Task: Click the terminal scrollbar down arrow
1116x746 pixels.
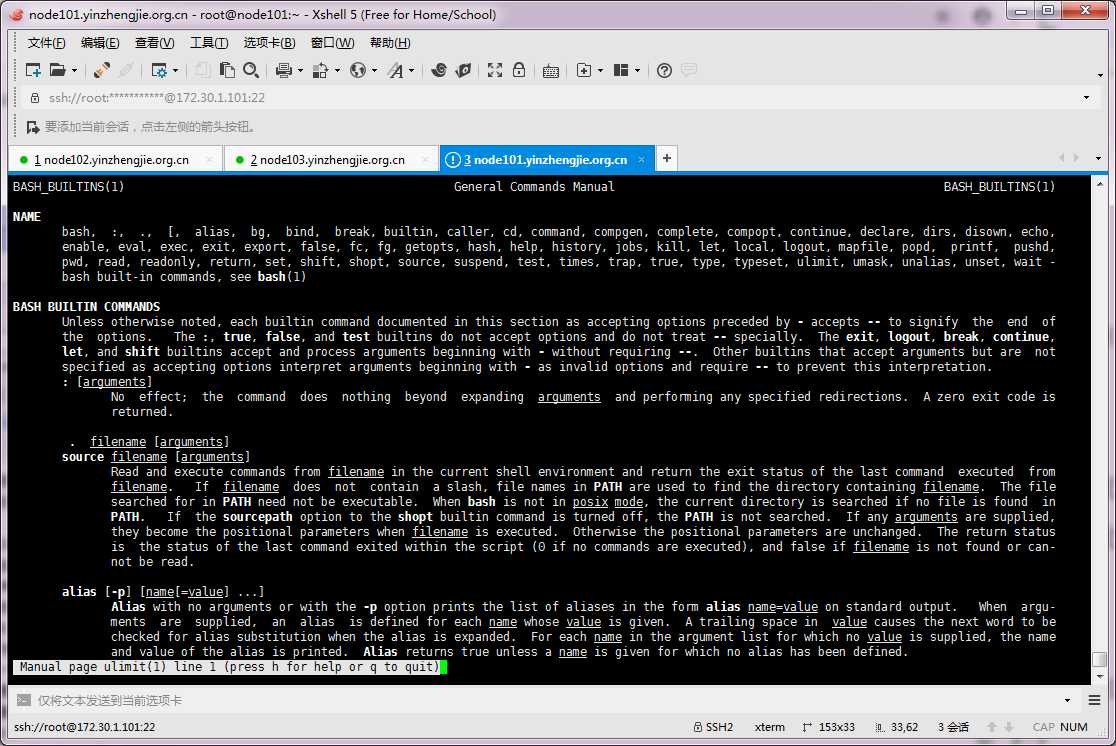Action: pyautogui.click(x=1100, y=676)
